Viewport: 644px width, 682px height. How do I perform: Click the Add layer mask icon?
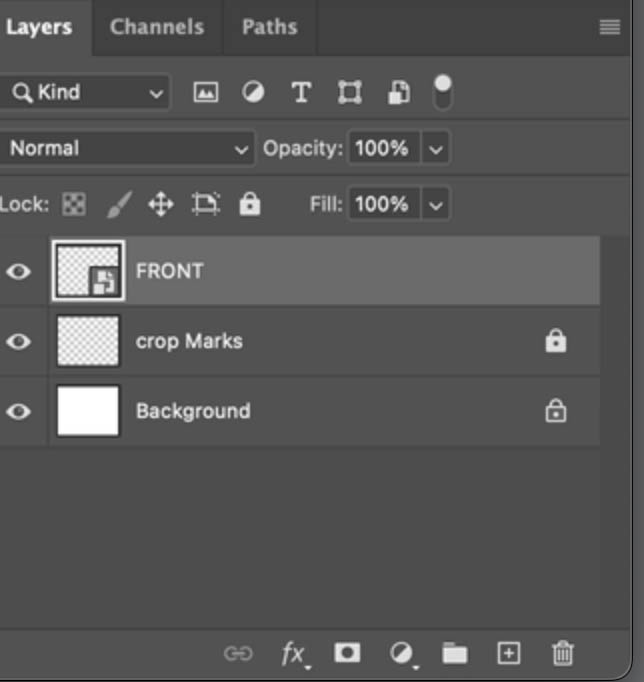click(347, 653)
